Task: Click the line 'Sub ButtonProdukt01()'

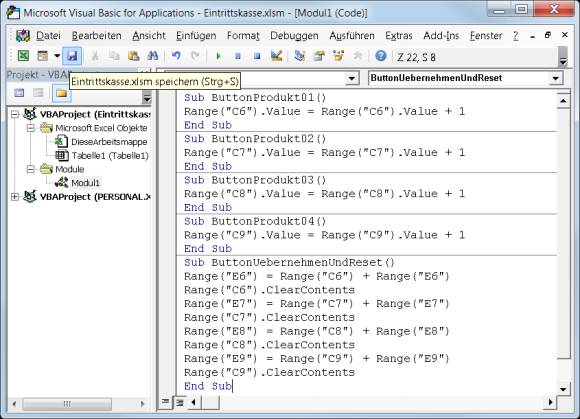Action: click(255, 98)
